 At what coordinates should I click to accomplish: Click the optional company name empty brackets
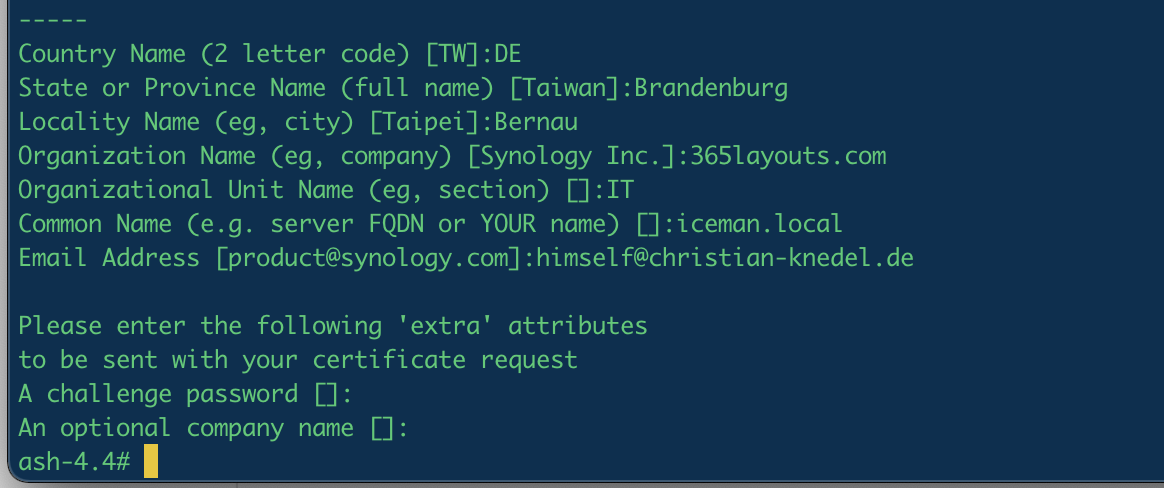pos(382,428)
